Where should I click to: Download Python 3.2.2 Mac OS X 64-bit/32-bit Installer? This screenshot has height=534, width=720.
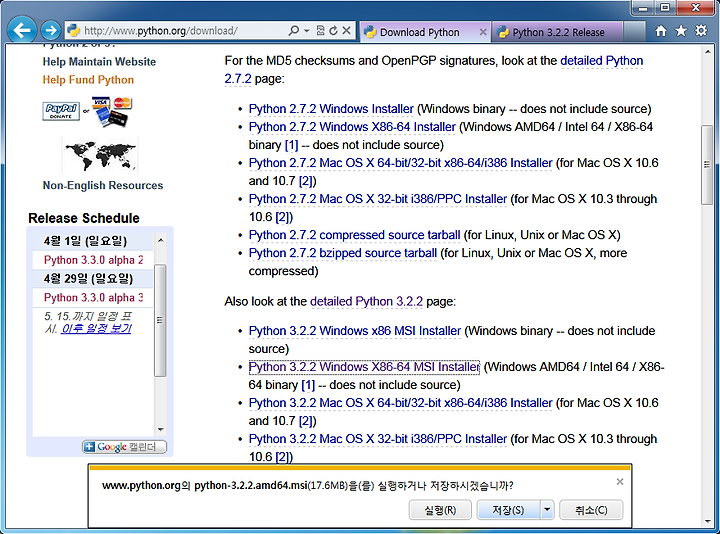400,403
